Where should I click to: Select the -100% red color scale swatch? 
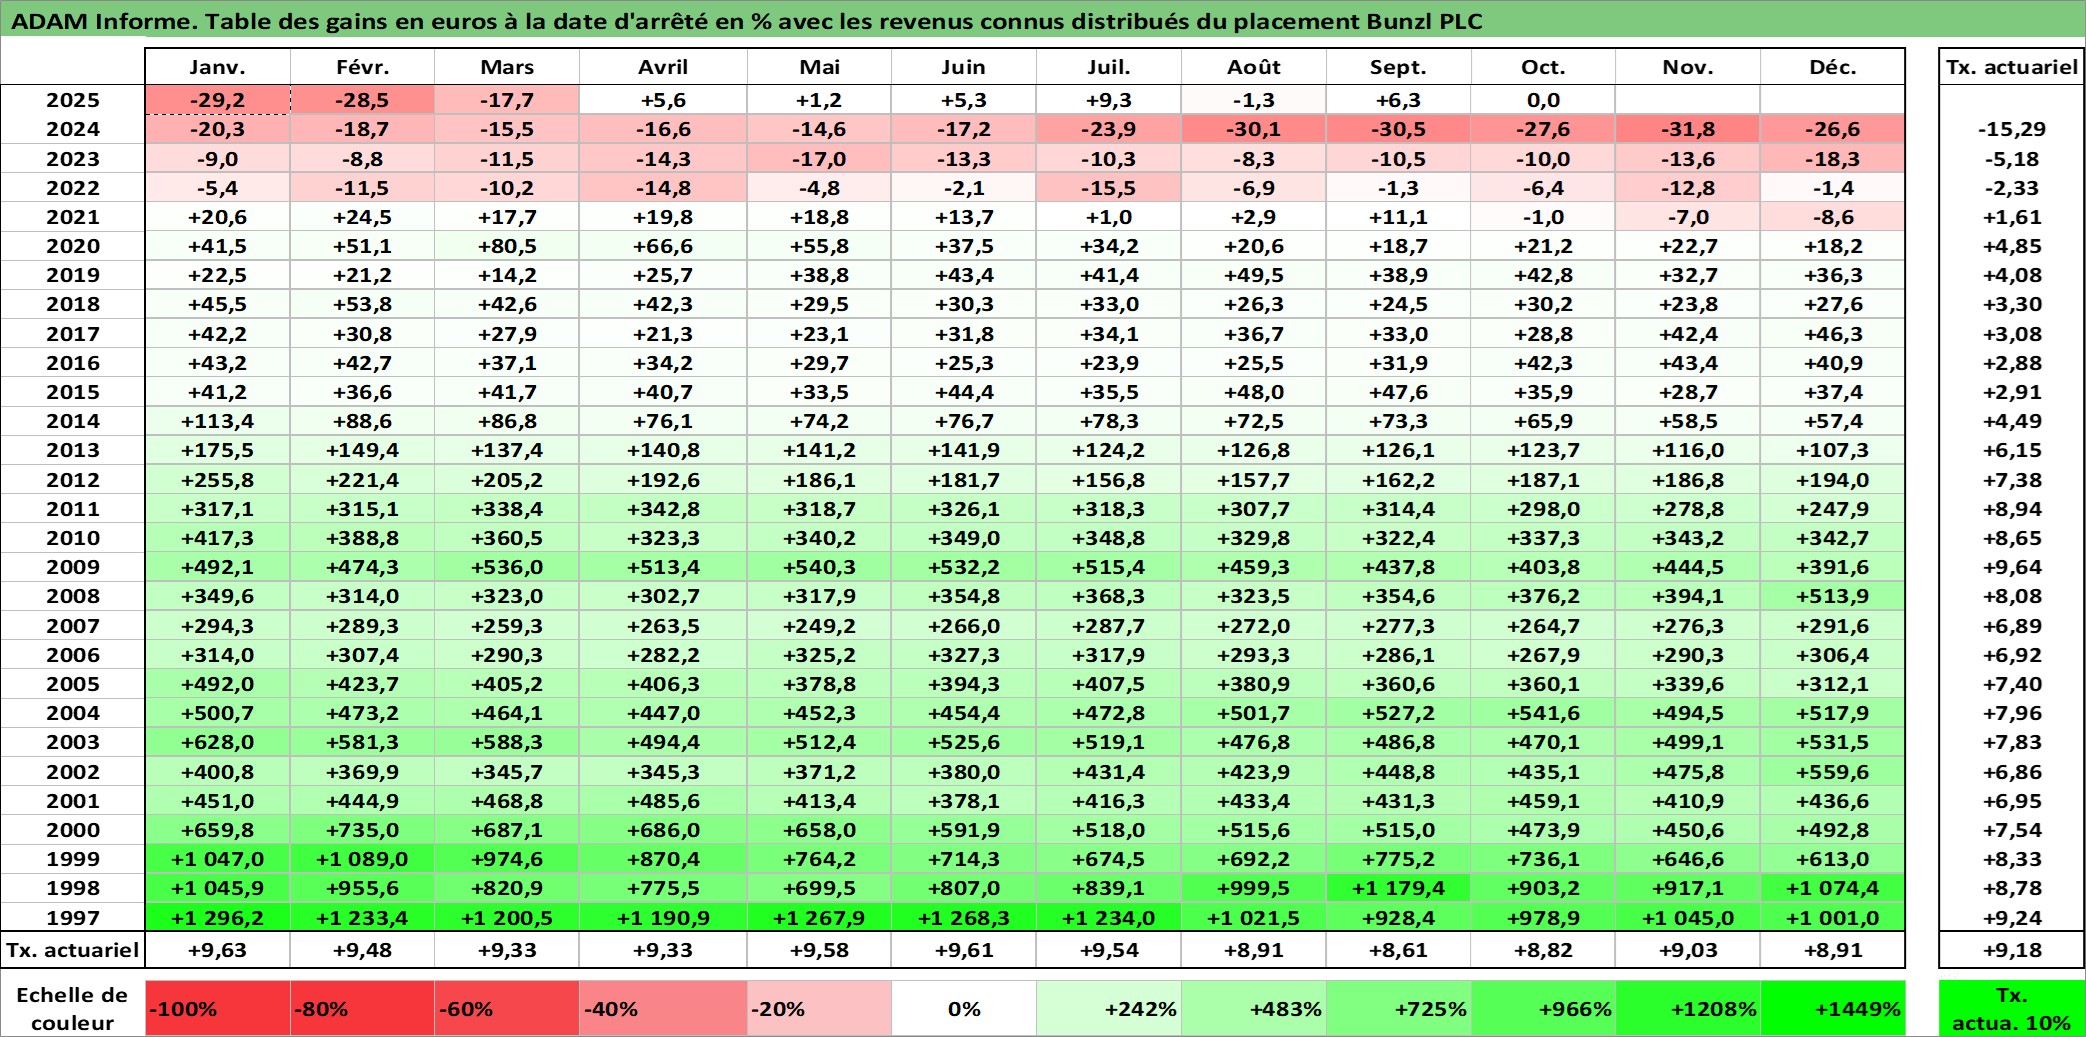pyautogui.click(x=217, y=1008)
